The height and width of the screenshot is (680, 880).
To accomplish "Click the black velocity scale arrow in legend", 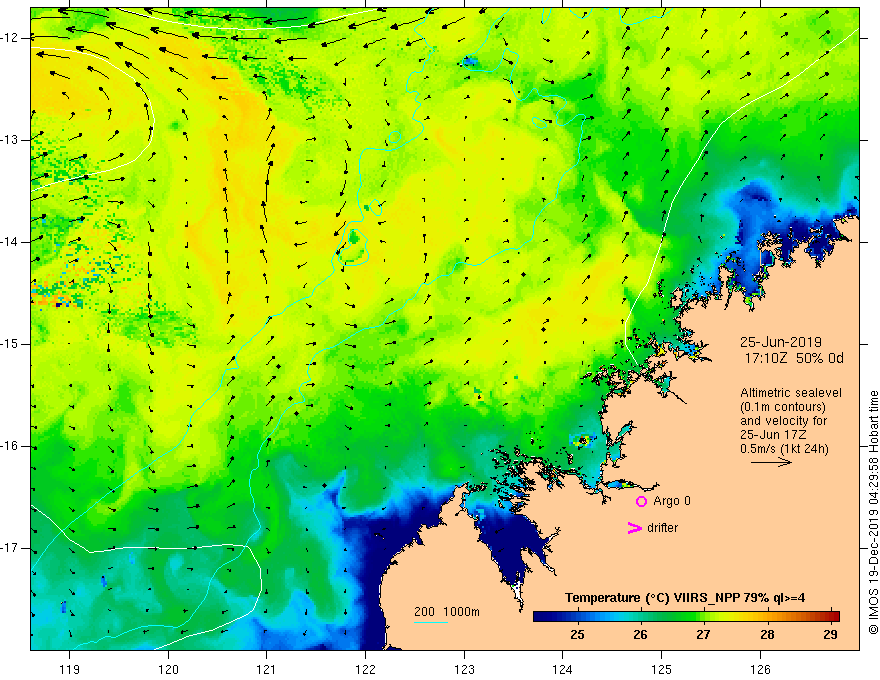I will pos(771,462).
